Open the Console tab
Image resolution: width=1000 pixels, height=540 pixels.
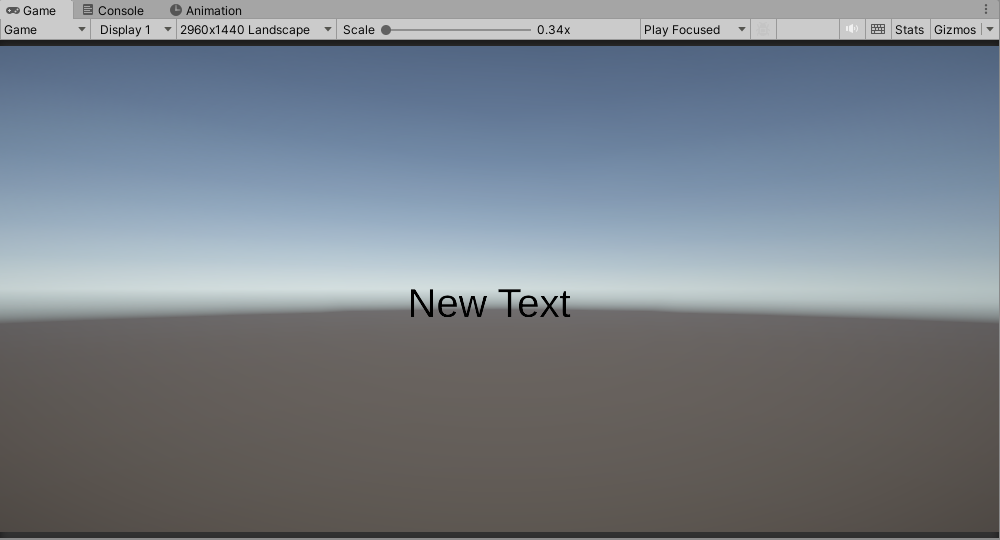(x=114, y=10)
